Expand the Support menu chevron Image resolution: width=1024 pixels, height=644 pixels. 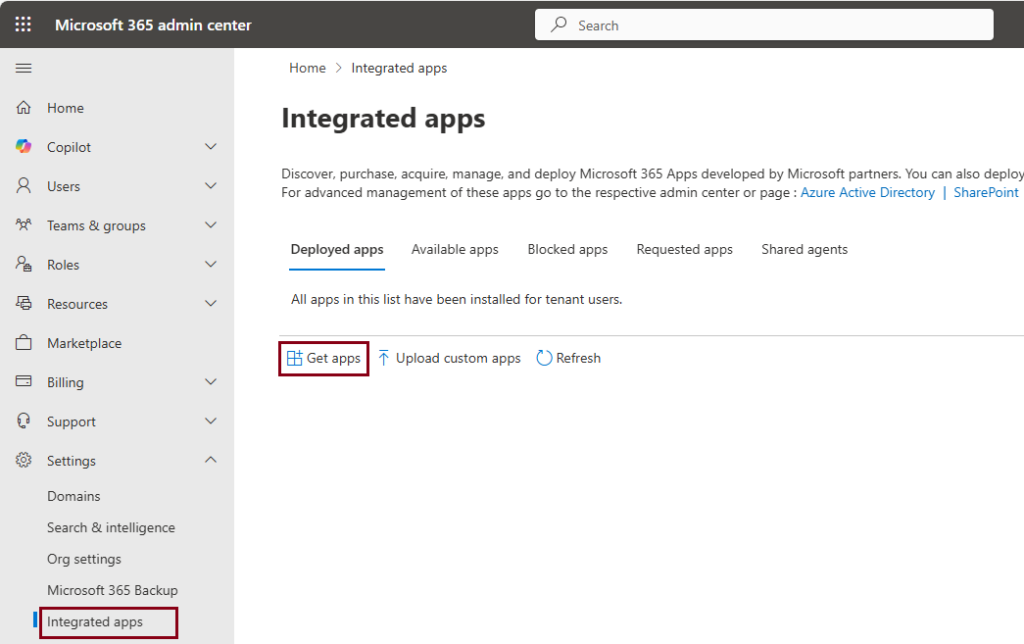210,421
